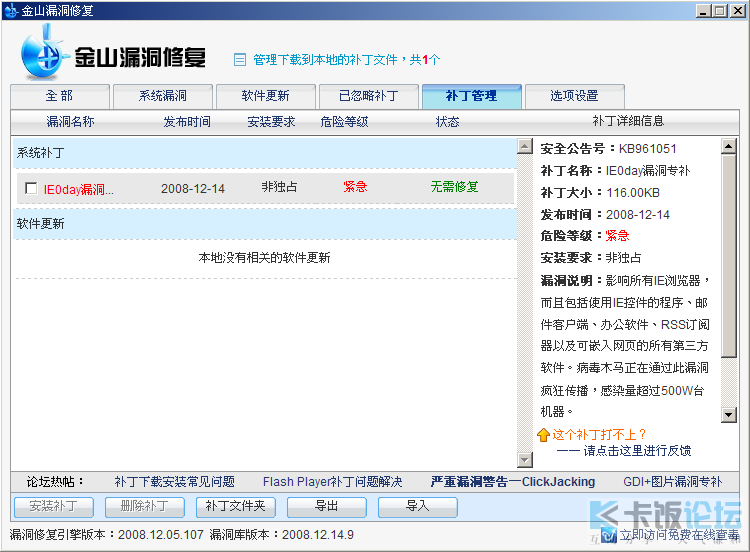Click the title bar application icon
This screenshot has width=750, height=552.
pos(11,11)
